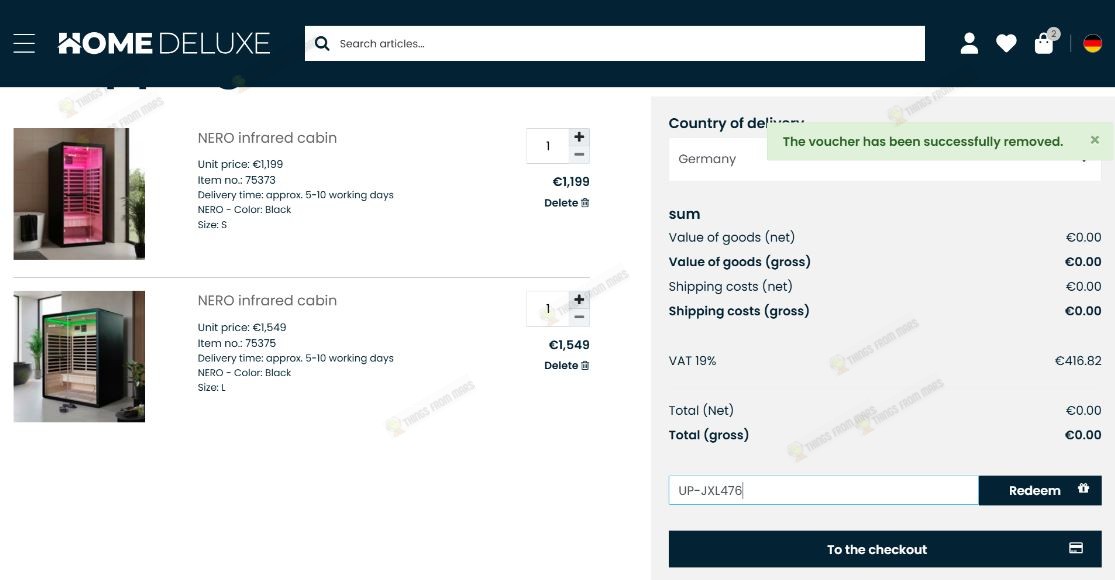Delete the €1,549 NERO infrared cabin
1115x580 pixels.
[x=567, y=365]
